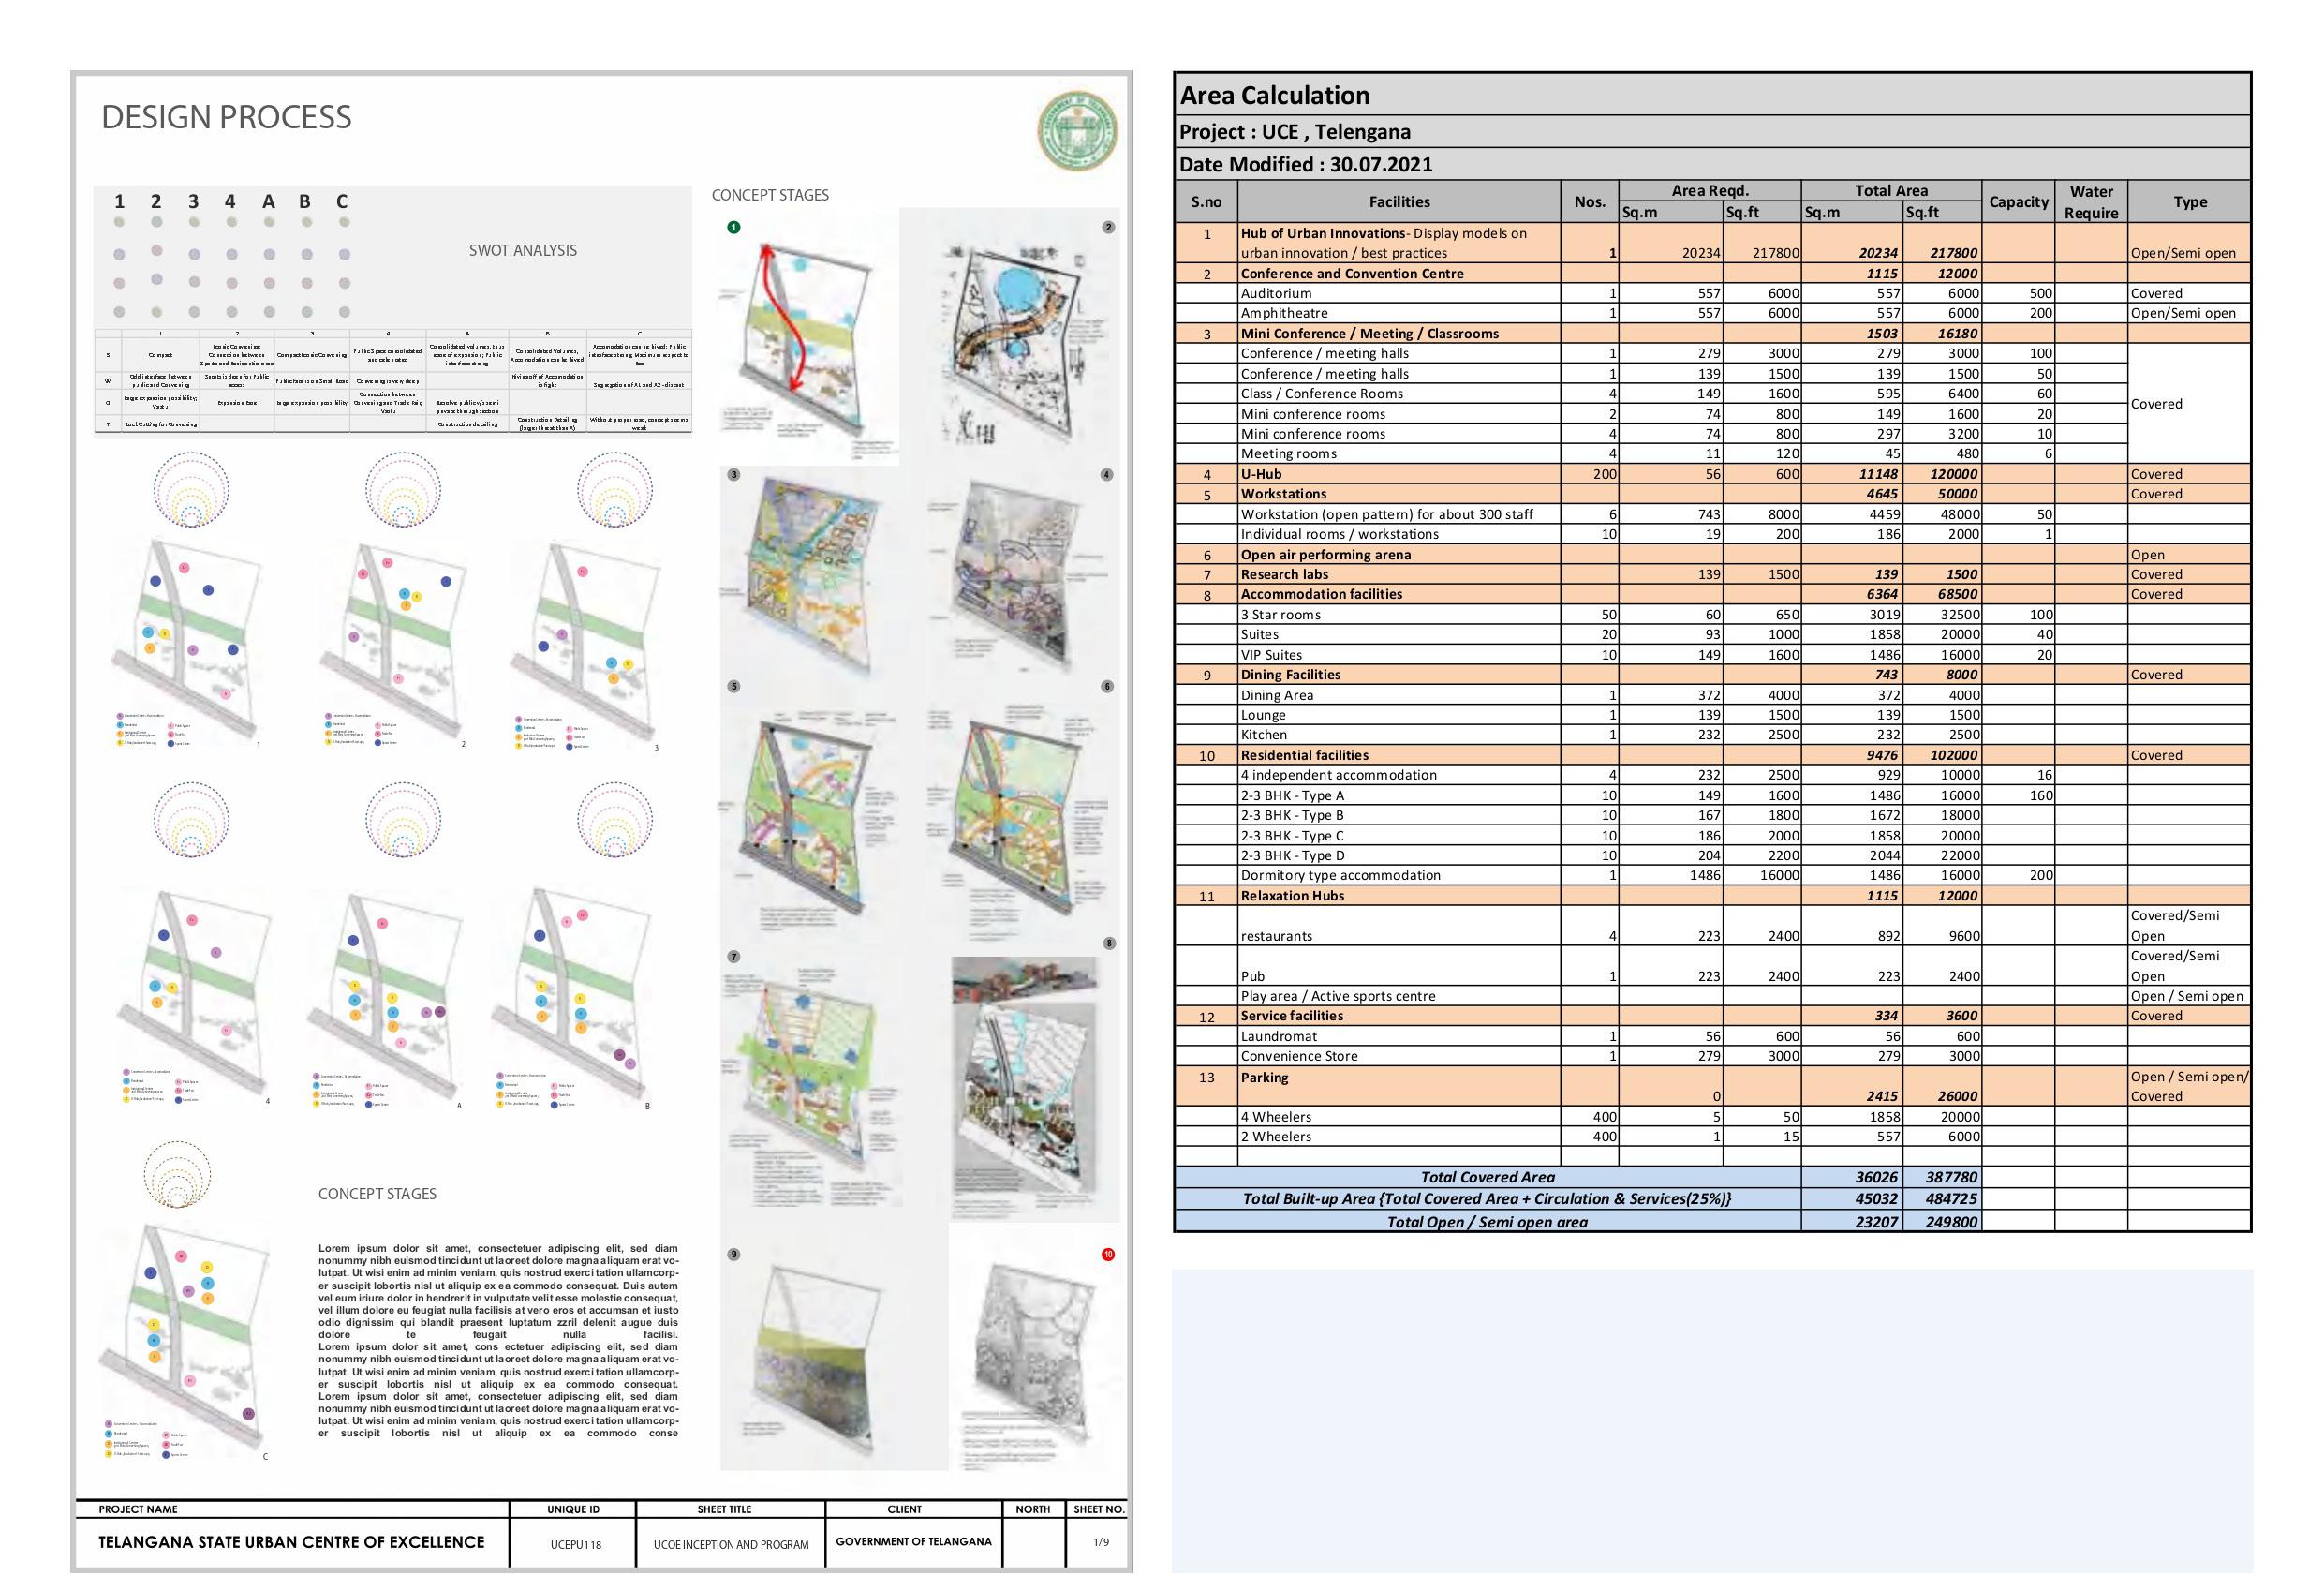Click the 'Type' column header
The image size is (2324, 1576).
pos(2190,202)
